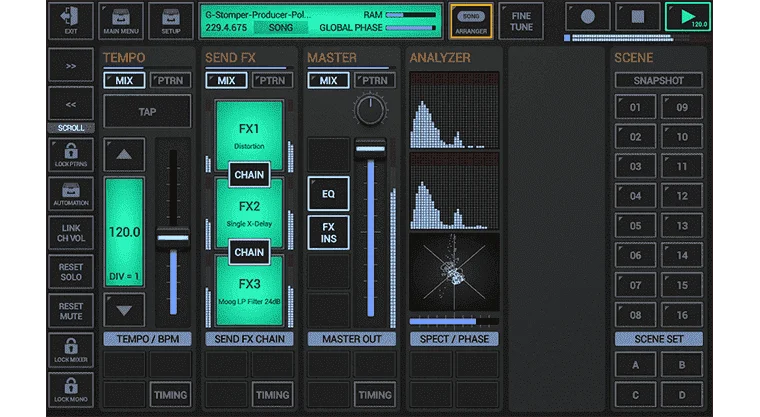Click the TEMPO / BPM label
Viewport: 760px width, 417px height.
147,339
